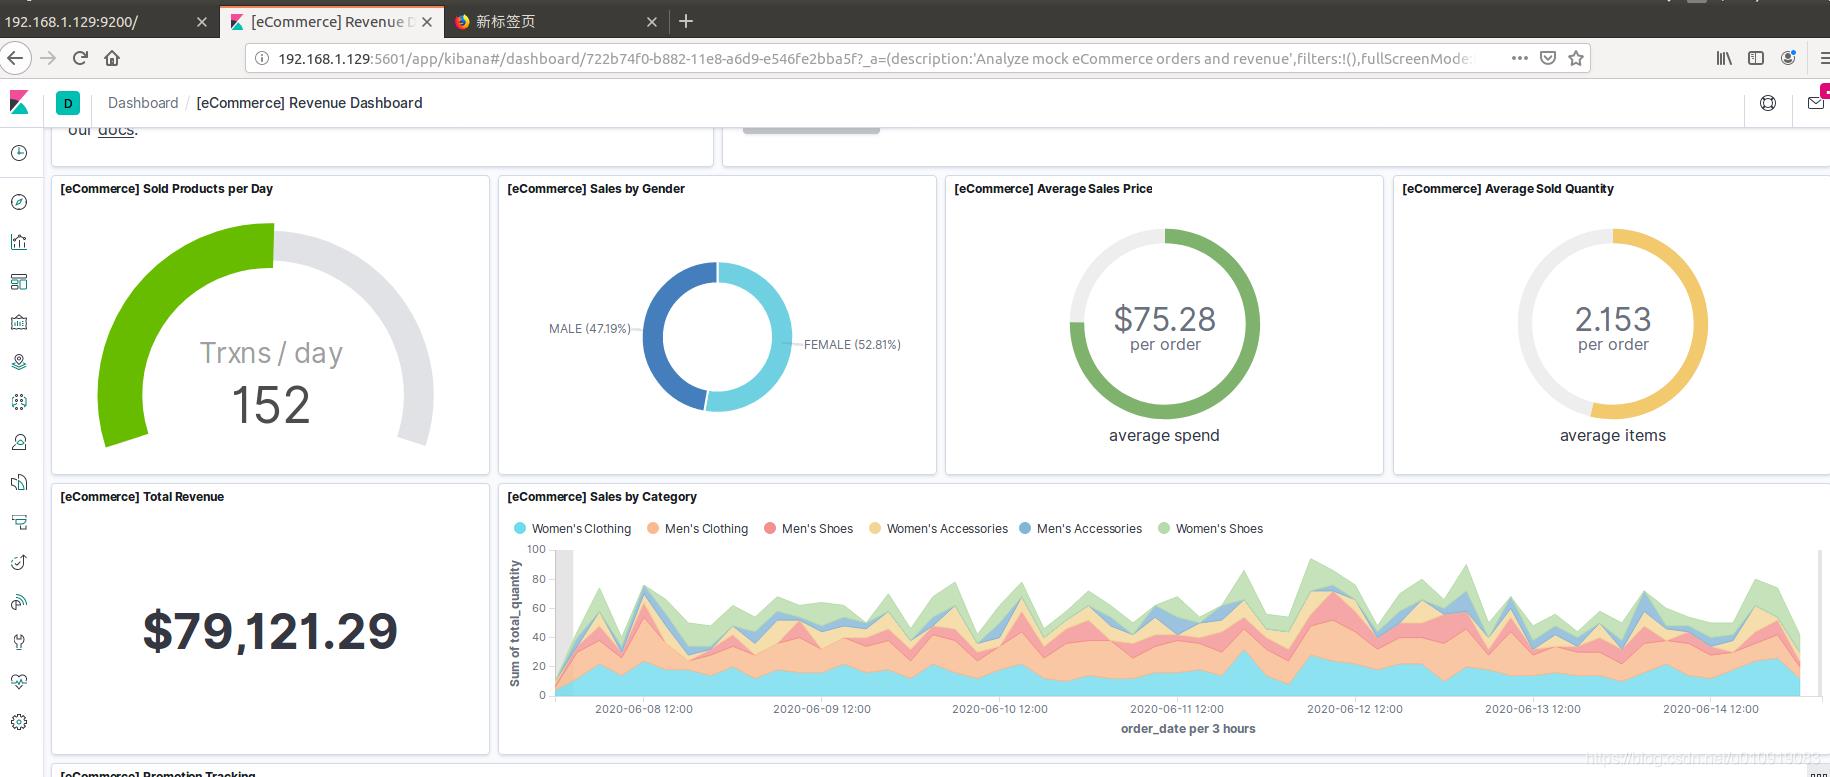Close the 192.168.1.129:9200 tab
Image resolution: width=1830 pixels, height=777 pixels.
point(202,21)
